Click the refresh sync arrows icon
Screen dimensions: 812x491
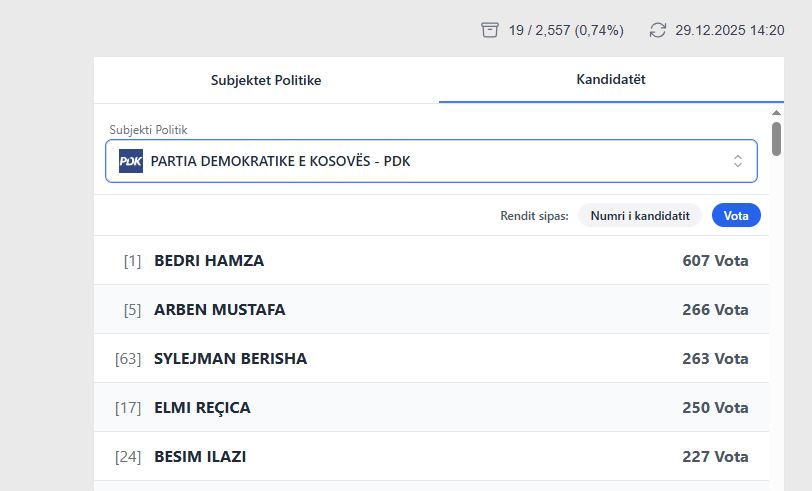657,30
